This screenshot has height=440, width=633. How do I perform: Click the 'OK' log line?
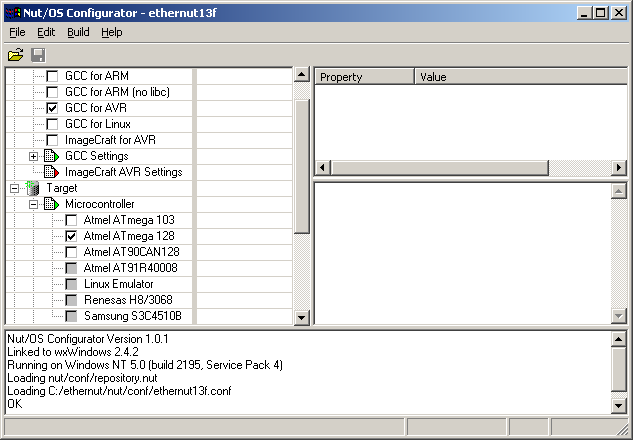click(x=15, y=404)
